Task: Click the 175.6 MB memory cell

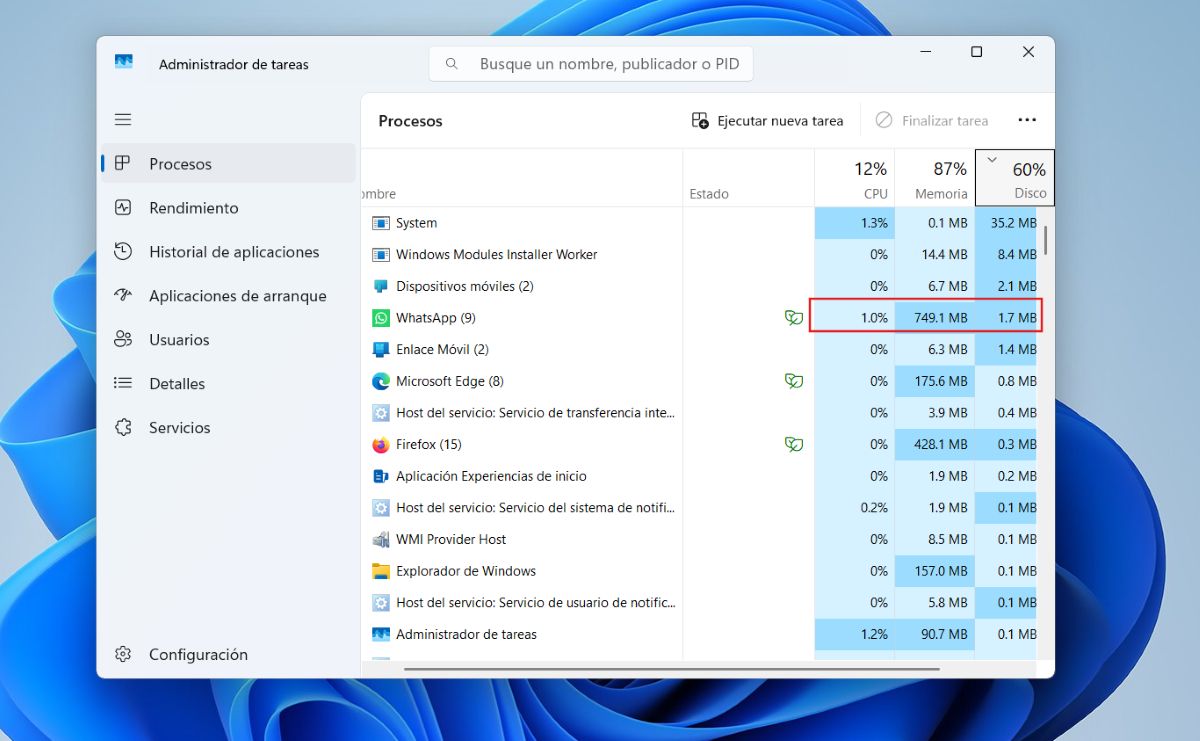Action: (934, 381)
